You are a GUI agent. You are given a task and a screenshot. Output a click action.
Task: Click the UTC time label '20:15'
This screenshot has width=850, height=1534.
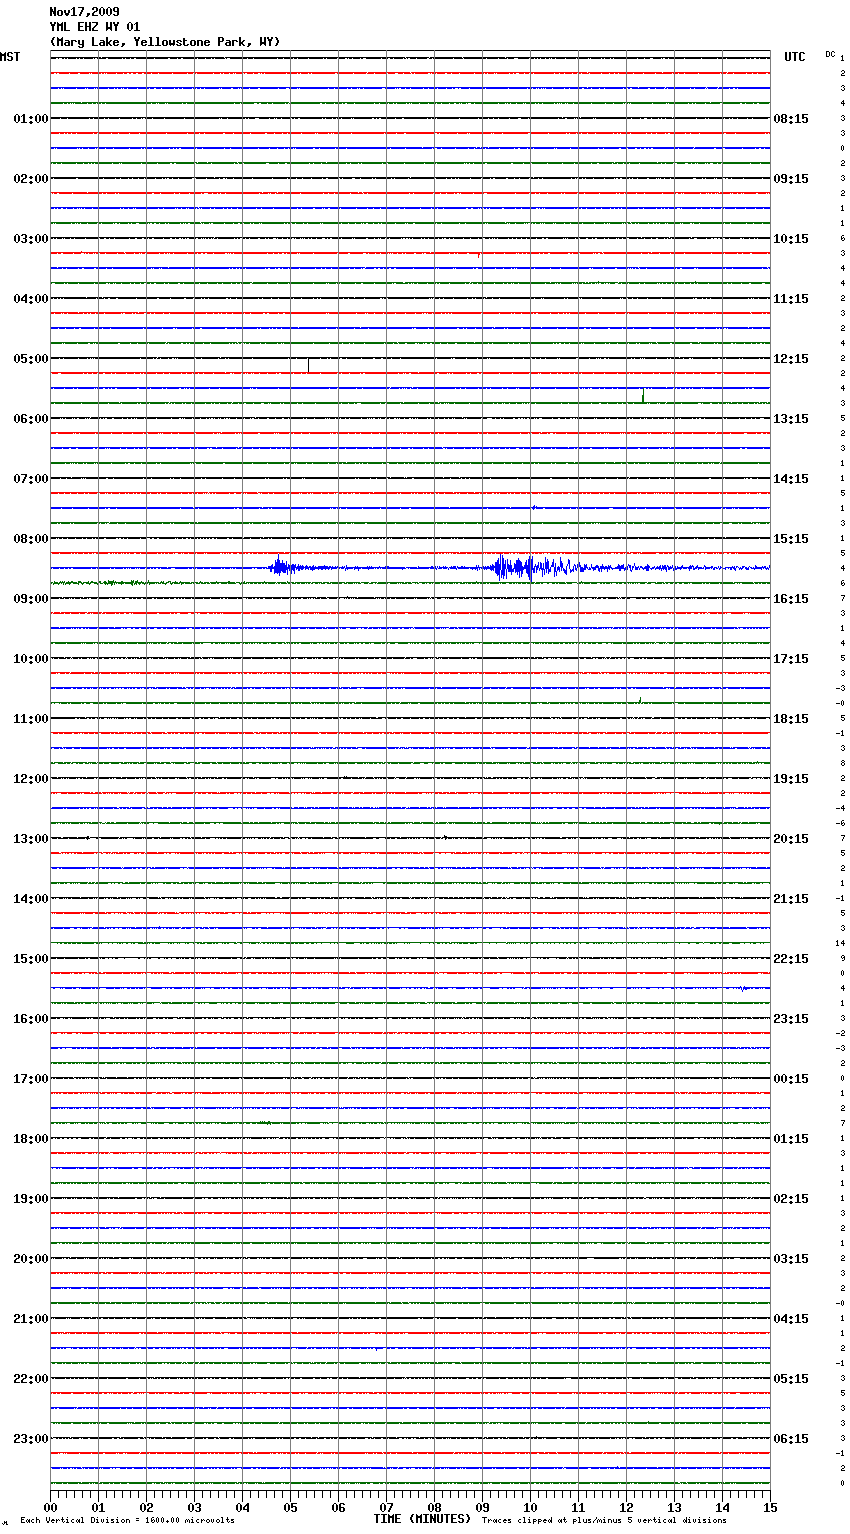point(791,839)
